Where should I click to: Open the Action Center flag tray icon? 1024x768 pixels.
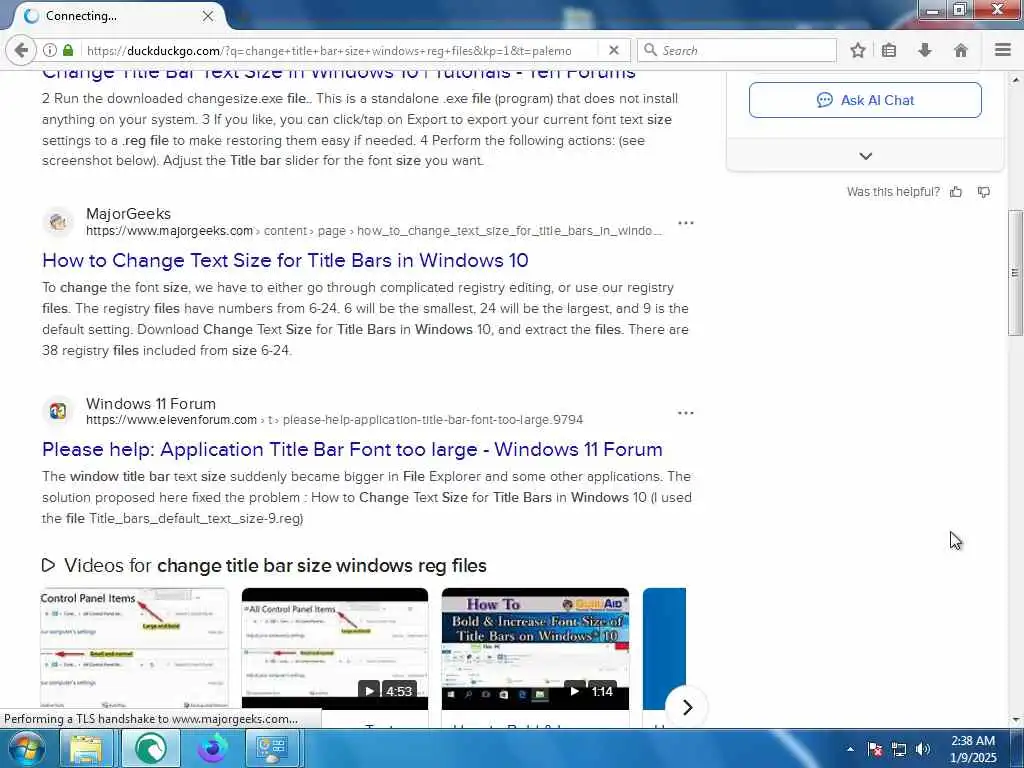coord(874,749)
